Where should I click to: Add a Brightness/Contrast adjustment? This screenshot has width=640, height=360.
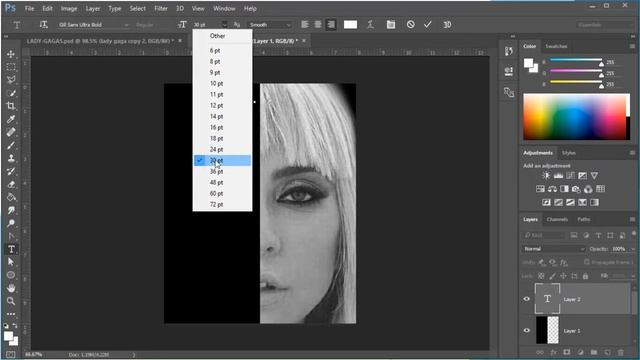pyautogui.click(x=546, y=176)
